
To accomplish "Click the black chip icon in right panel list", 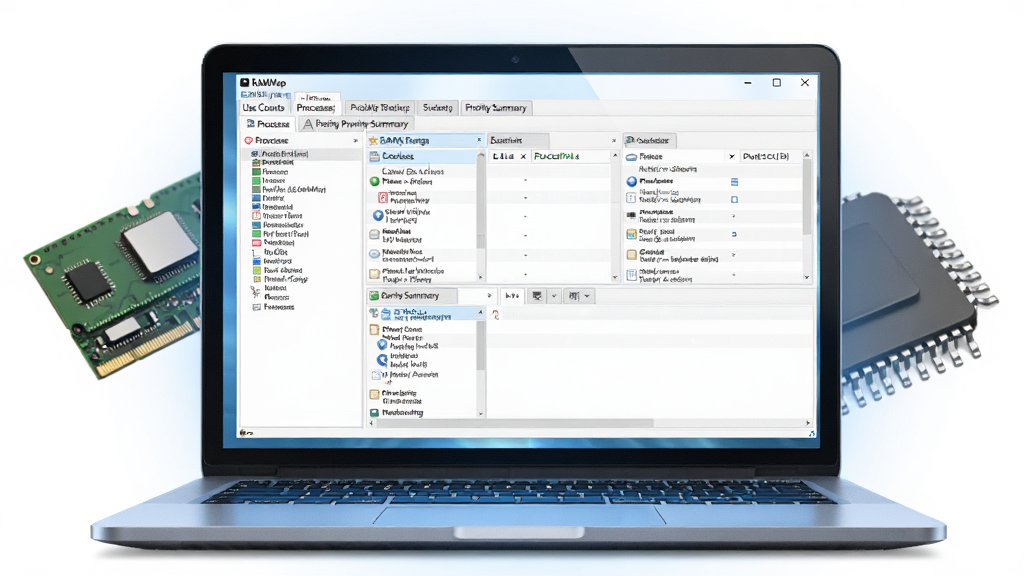I will point(631,215).
